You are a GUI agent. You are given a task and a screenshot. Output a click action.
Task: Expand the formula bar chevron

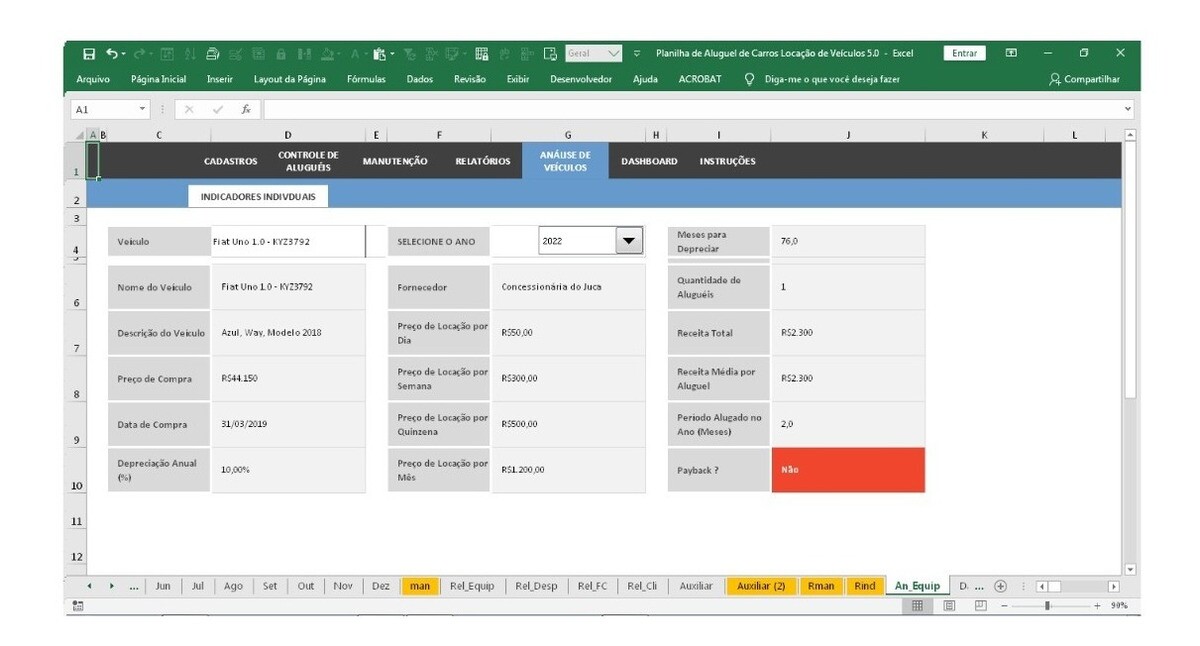(1129, 109)
